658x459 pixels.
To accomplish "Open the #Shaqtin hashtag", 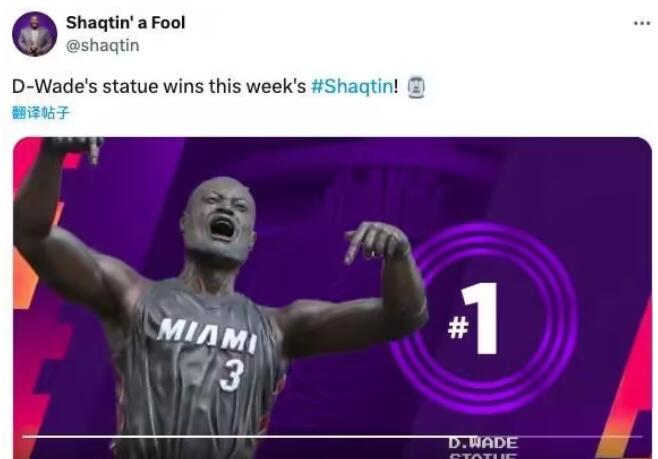I will click(352, 86).
